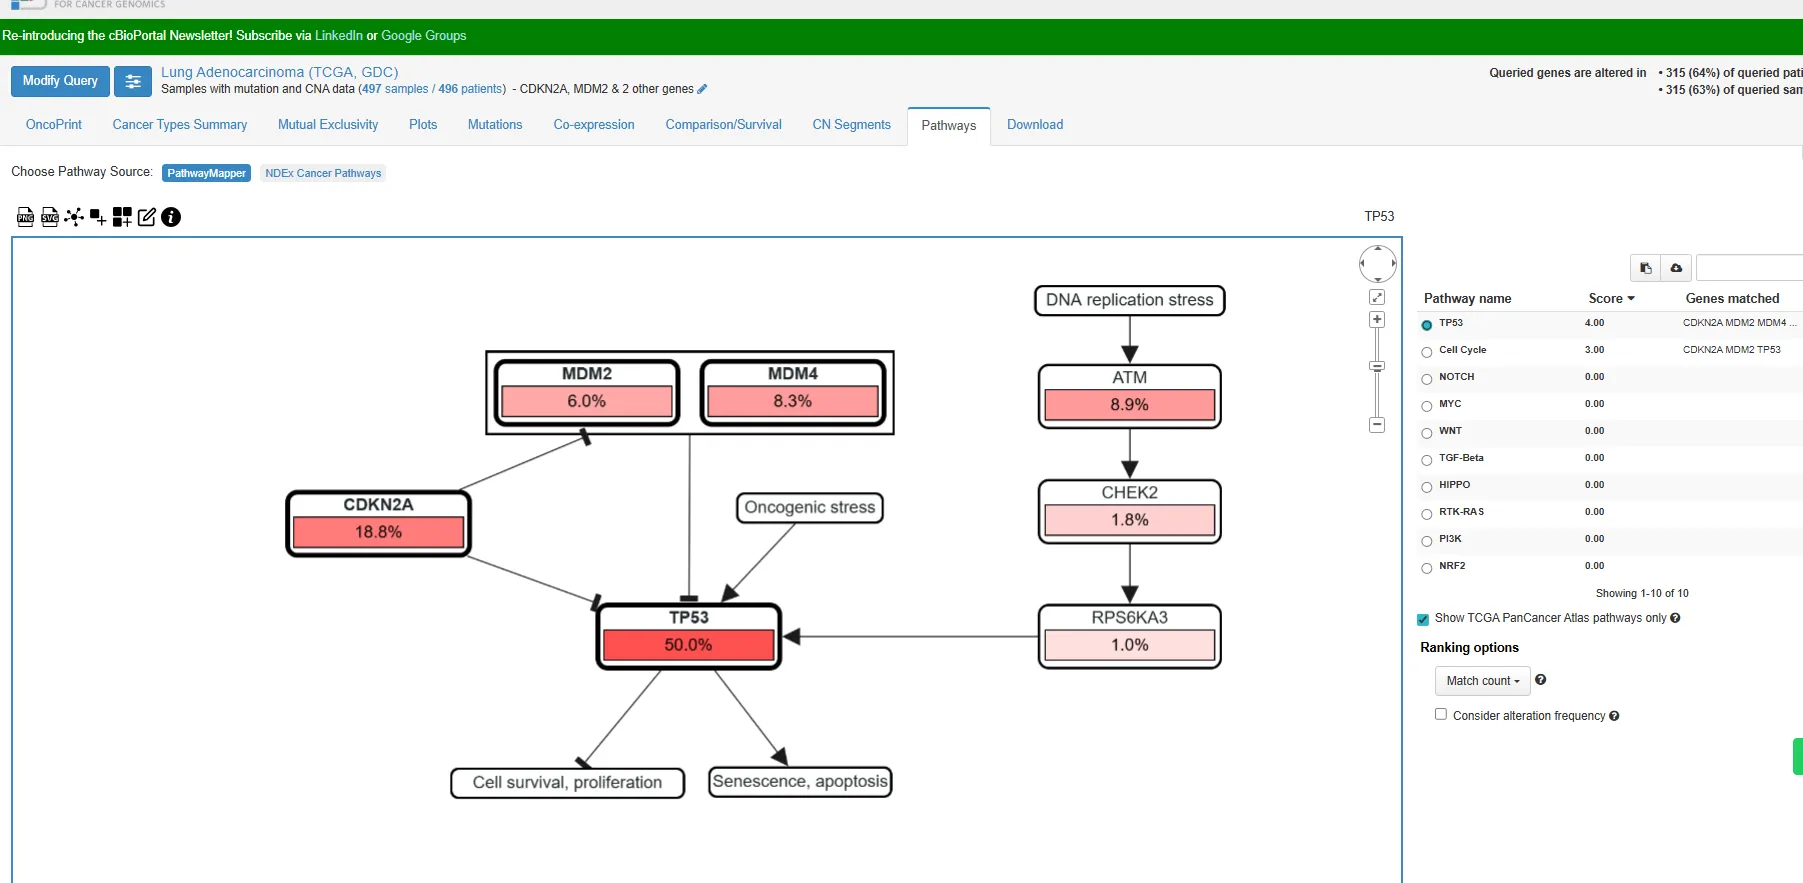Download pathway table via cloud icon

pos(1676,268)
